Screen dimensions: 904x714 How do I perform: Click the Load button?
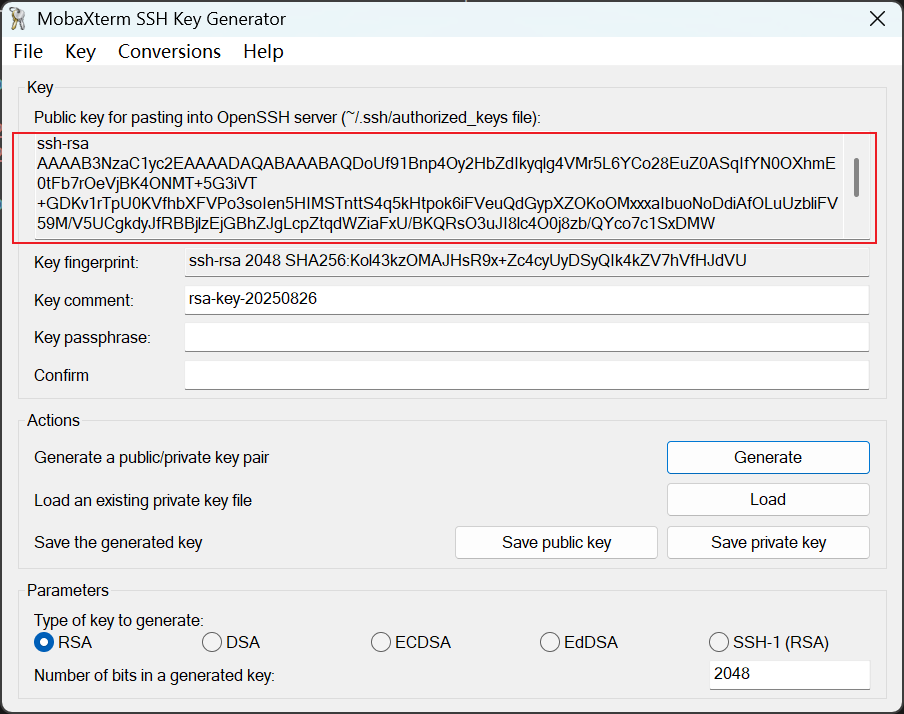(768, 499)
